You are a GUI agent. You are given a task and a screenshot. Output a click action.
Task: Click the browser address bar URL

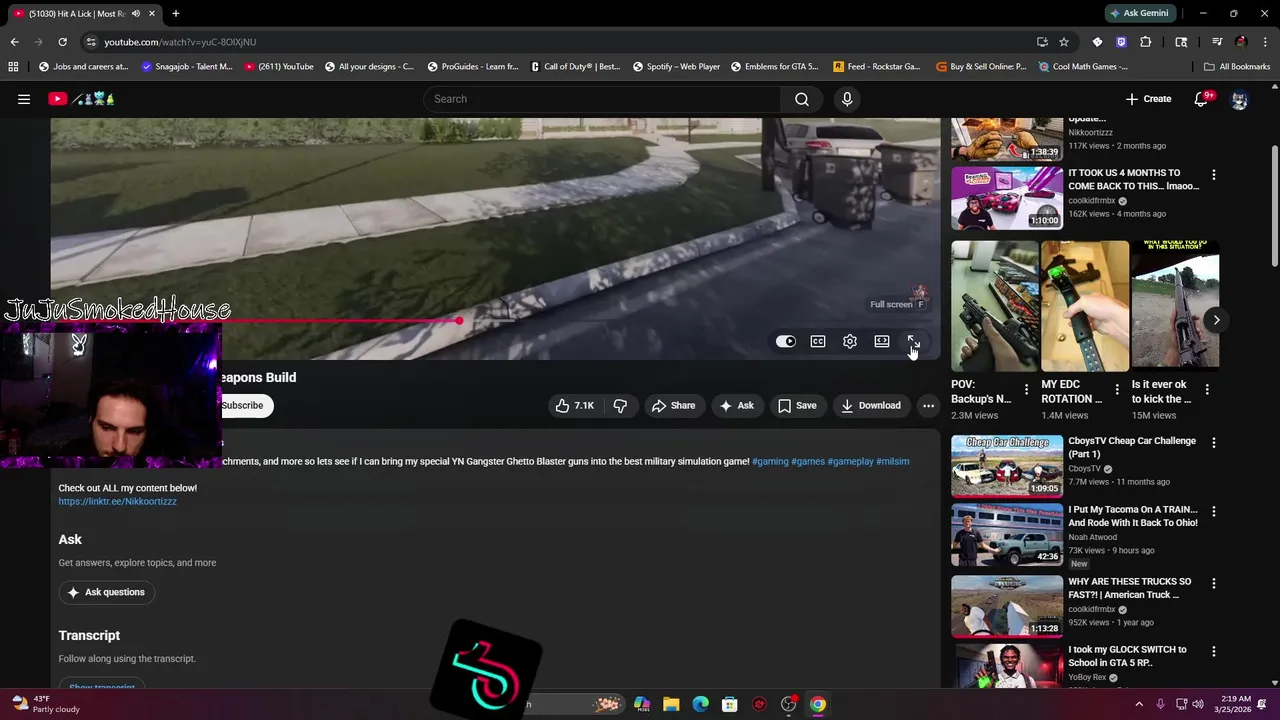pos(180,42)
